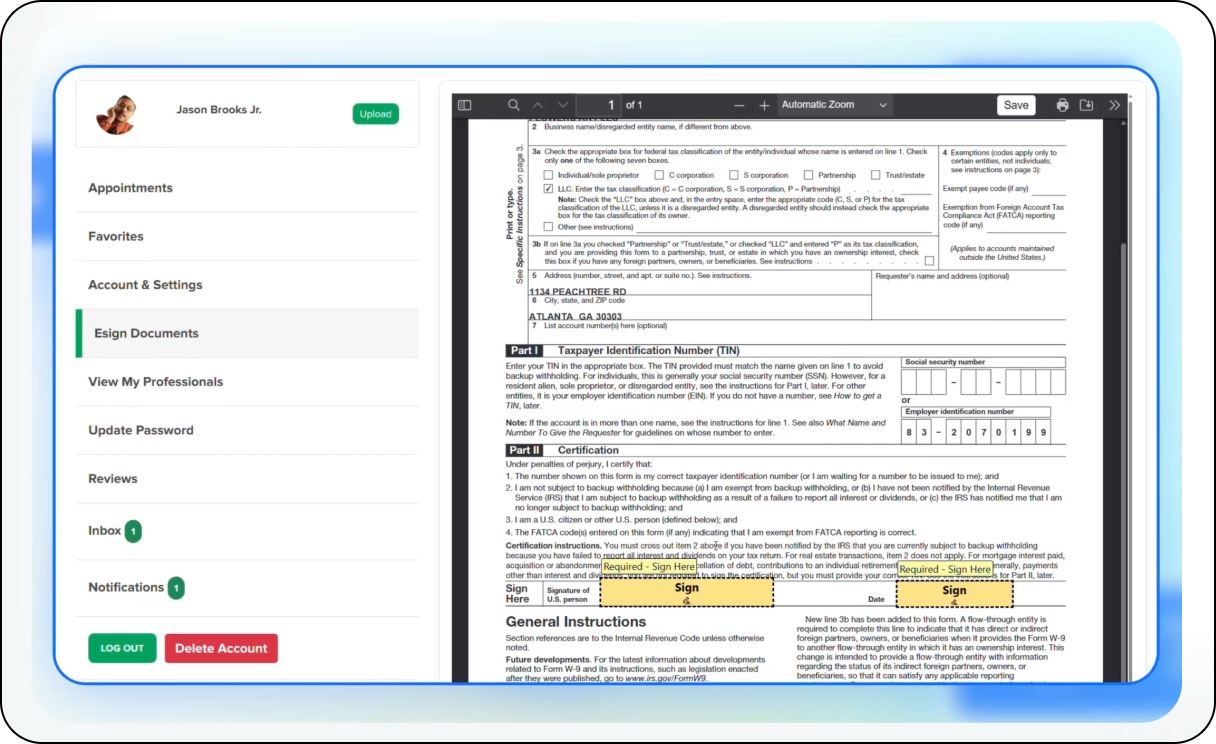
Task: Go to next page arrow
Action: click(563, 105)
